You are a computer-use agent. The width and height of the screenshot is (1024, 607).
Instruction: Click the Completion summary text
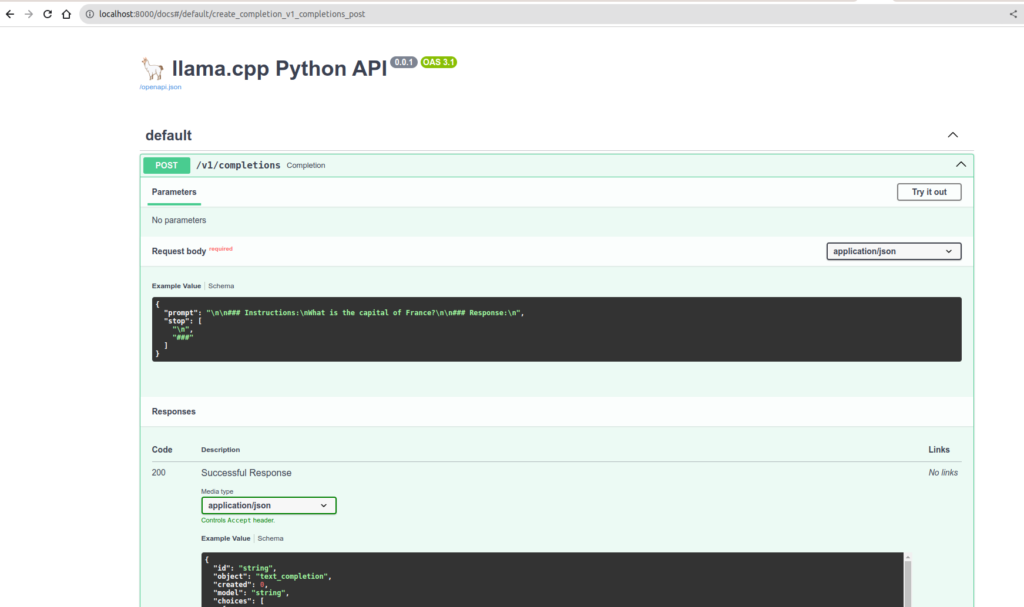306,166
